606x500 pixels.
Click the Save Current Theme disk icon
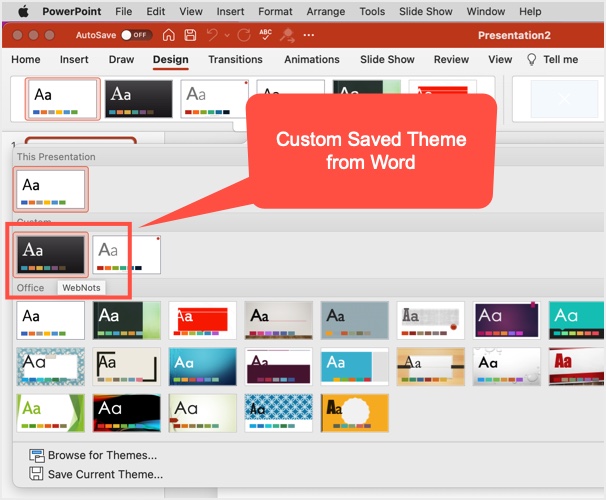(36, 474)
